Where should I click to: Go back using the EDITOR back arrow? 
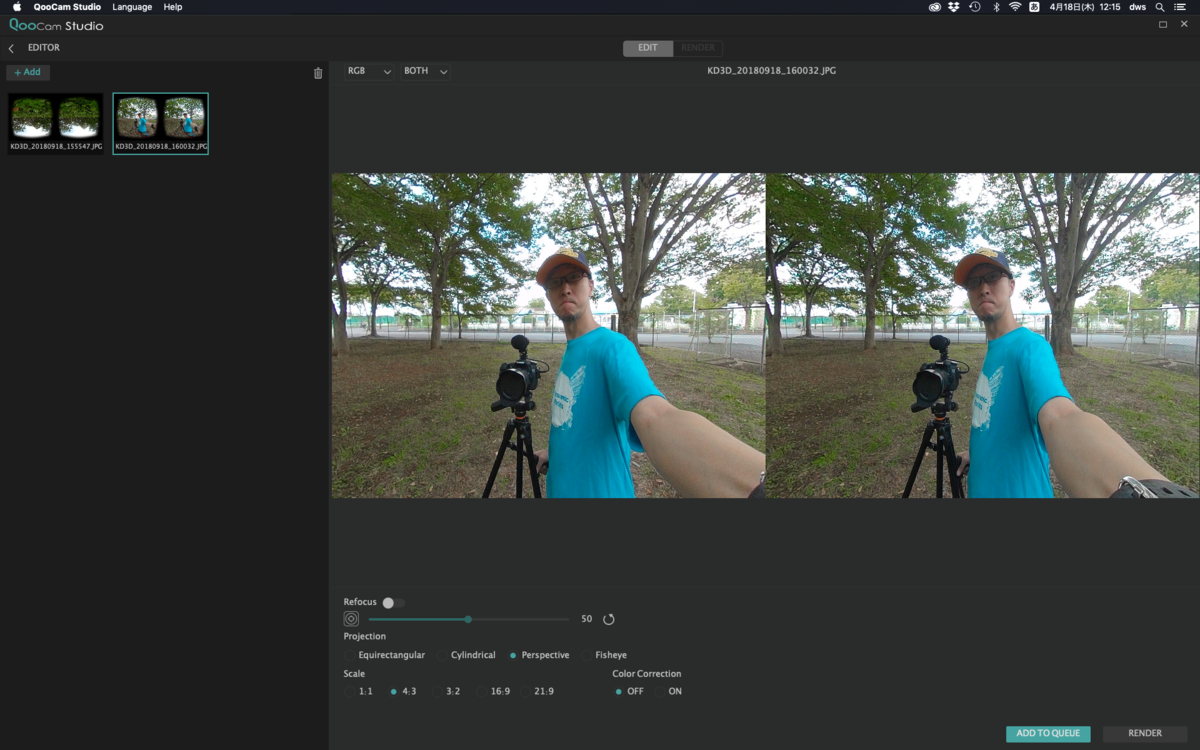(11, 48)
